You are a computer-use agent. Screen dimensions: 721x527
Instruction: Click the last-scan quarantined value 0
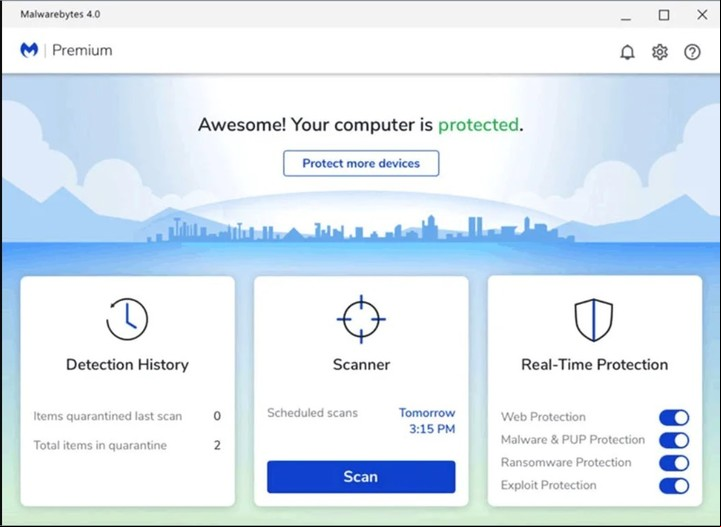217,416
